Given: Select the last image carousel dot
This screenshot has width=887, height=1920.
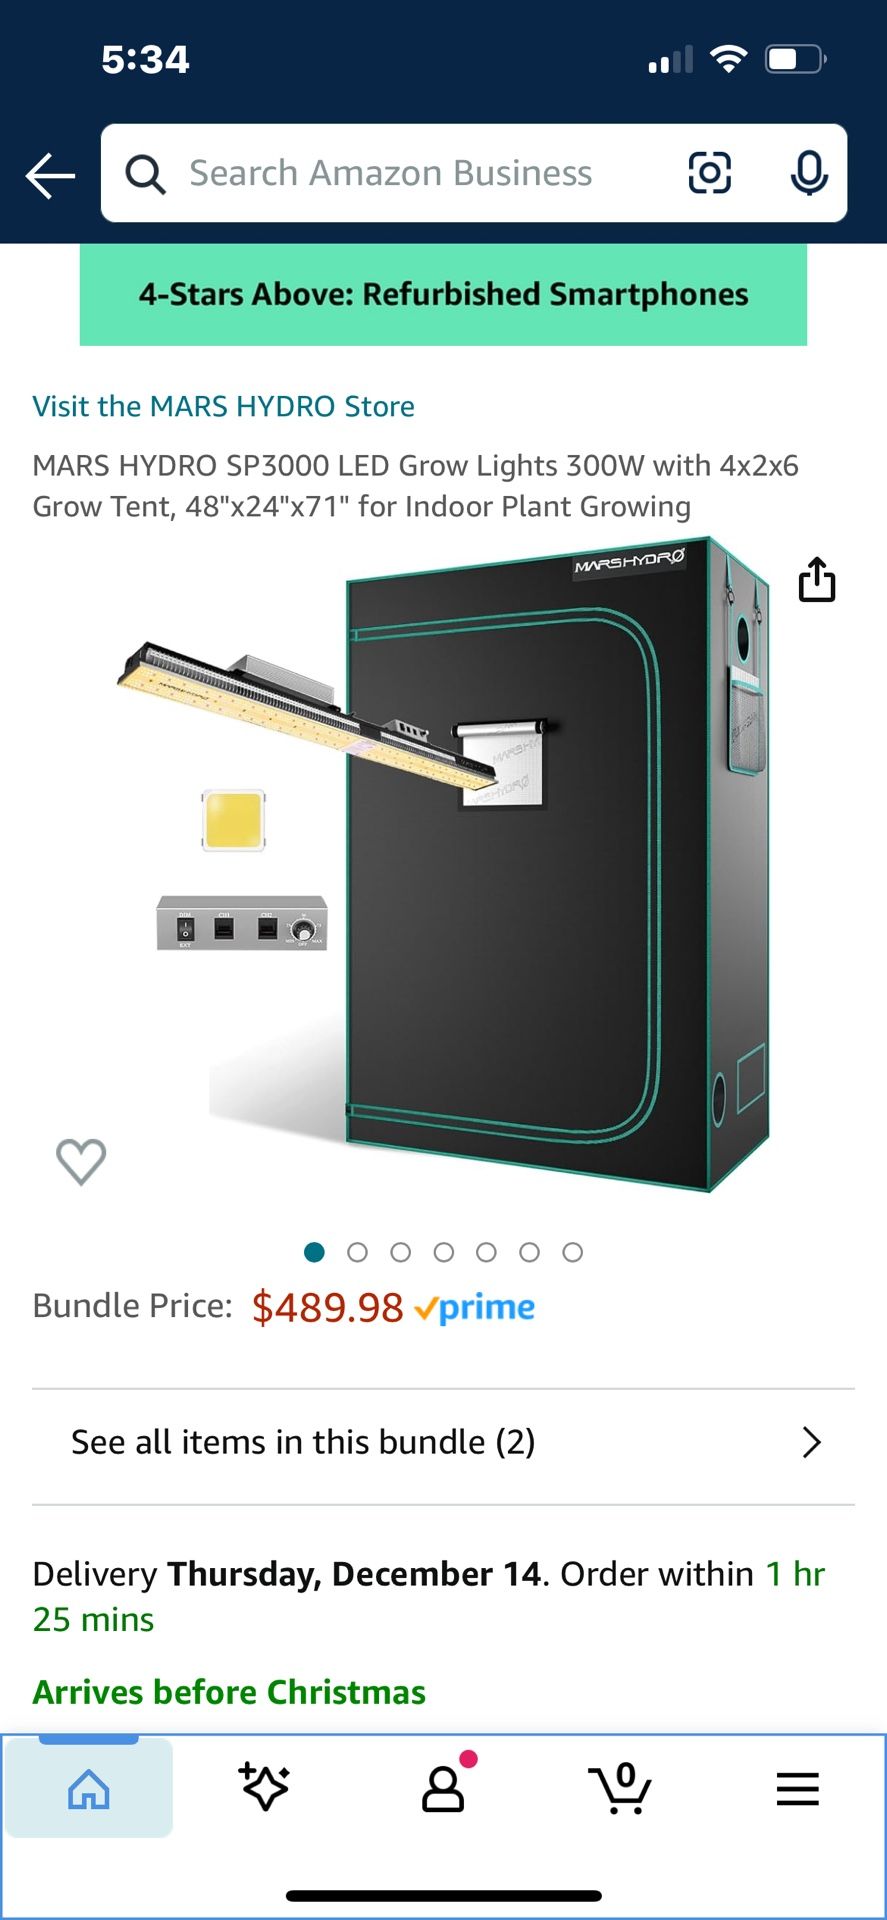Looking at the screenshot, I should tap(572, 1252).
